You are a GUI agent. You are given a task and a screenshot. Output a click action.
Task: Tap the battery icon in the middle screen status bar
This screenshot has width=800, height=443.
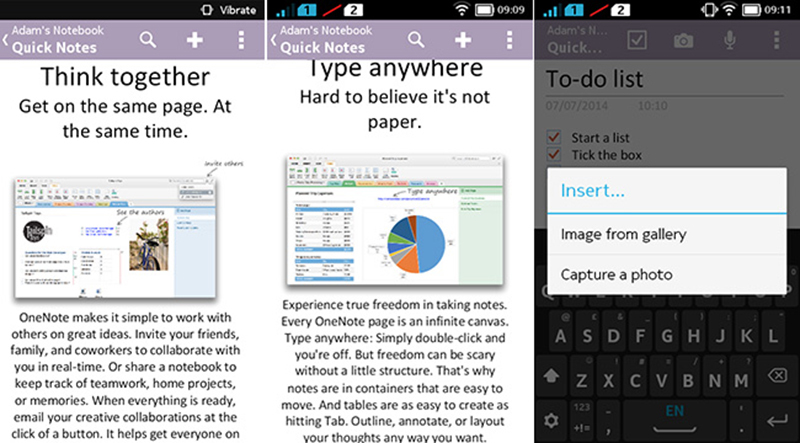tap(486, 10)
